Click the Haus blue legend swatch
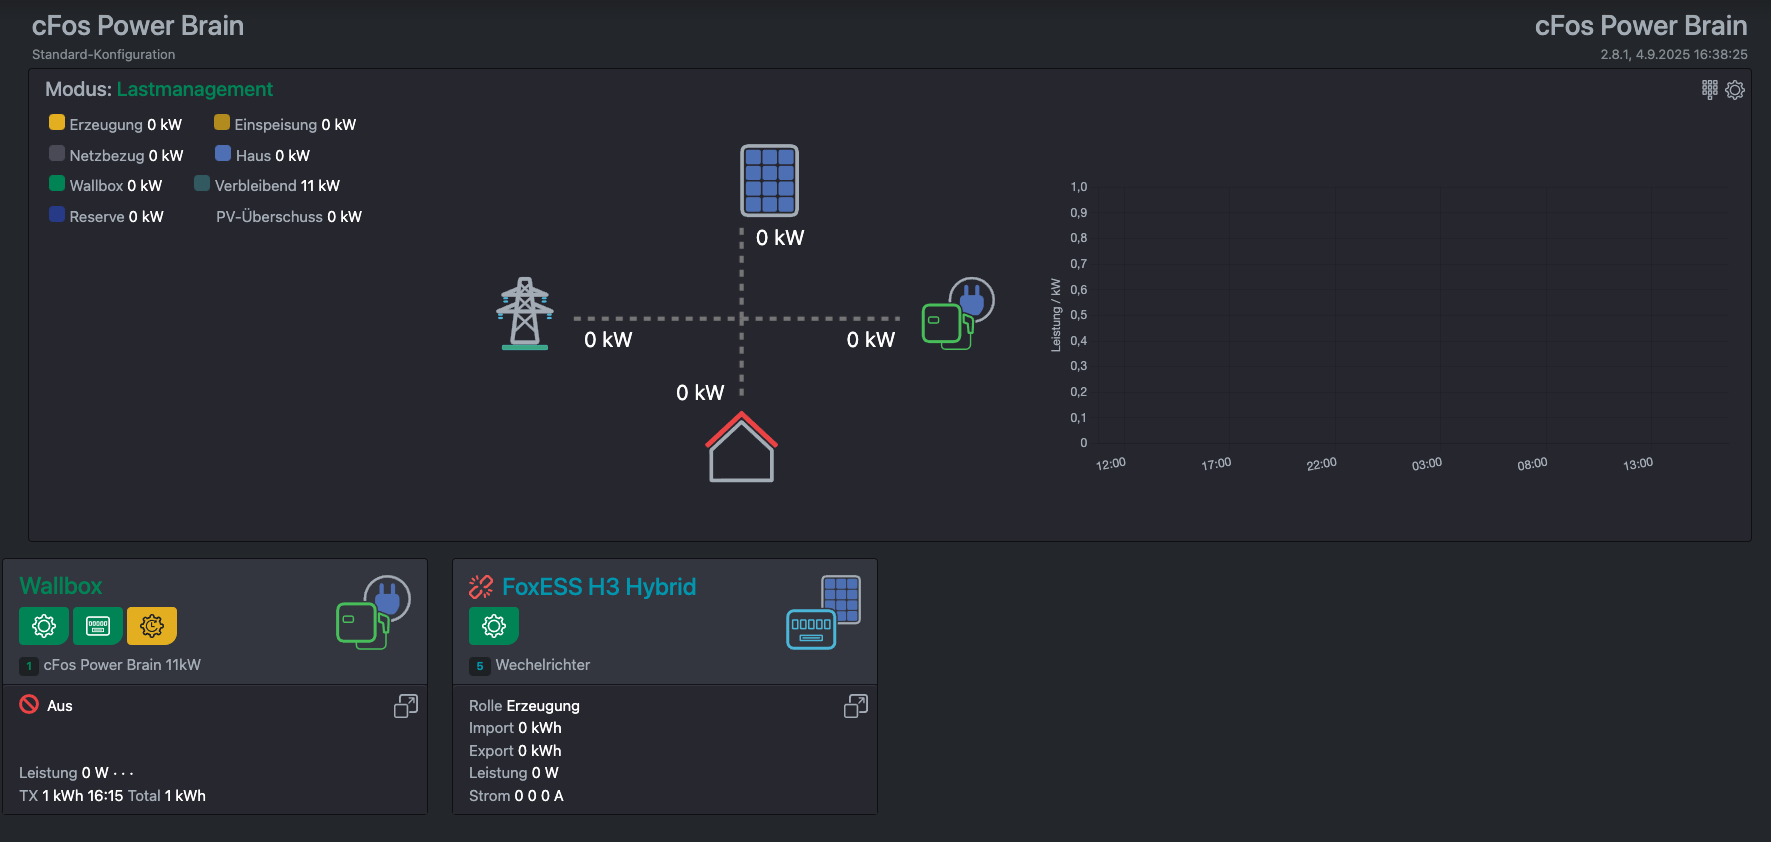Screen dimensions: 1771x842 223,153
